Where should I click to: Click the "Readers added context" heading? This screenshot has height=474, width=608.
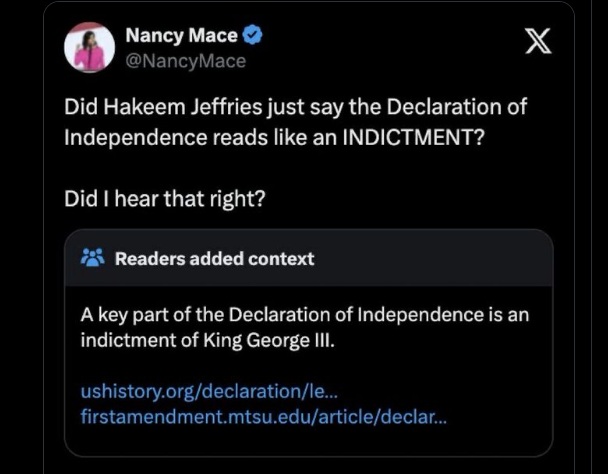click(214, 259)
